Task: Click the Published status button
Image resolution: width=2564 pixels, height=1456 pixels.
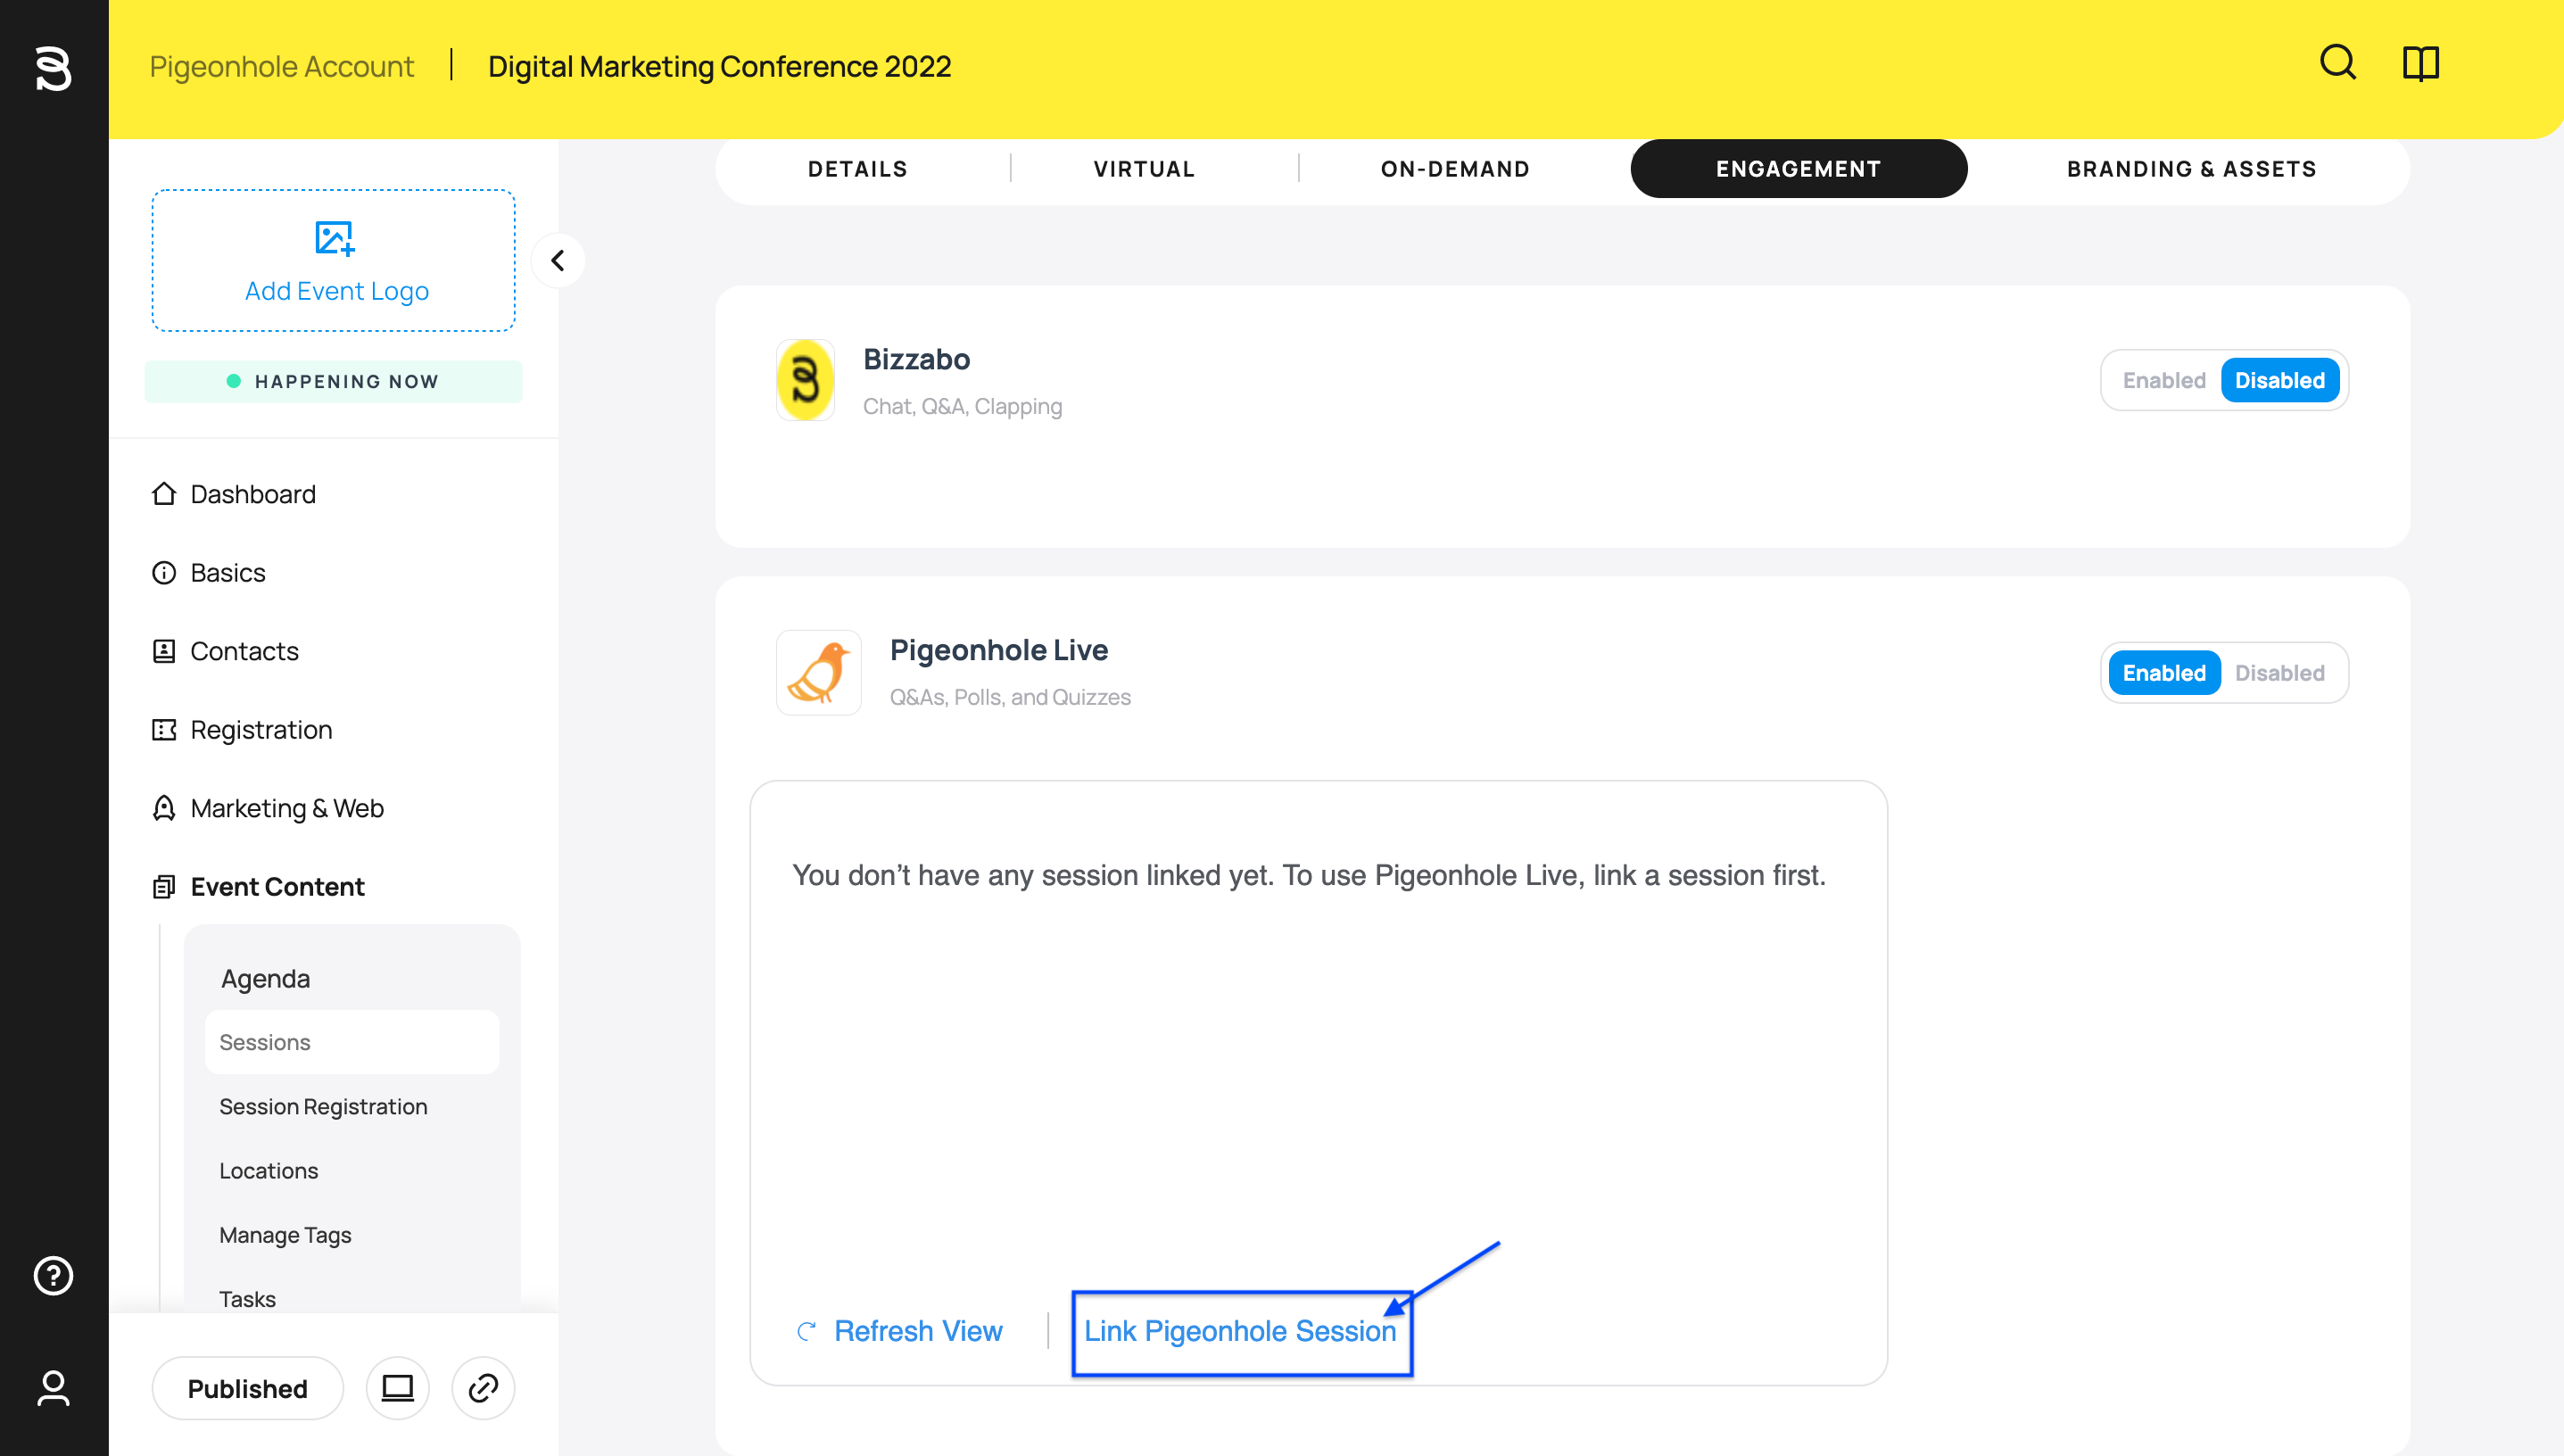Action: point(248,1388)
